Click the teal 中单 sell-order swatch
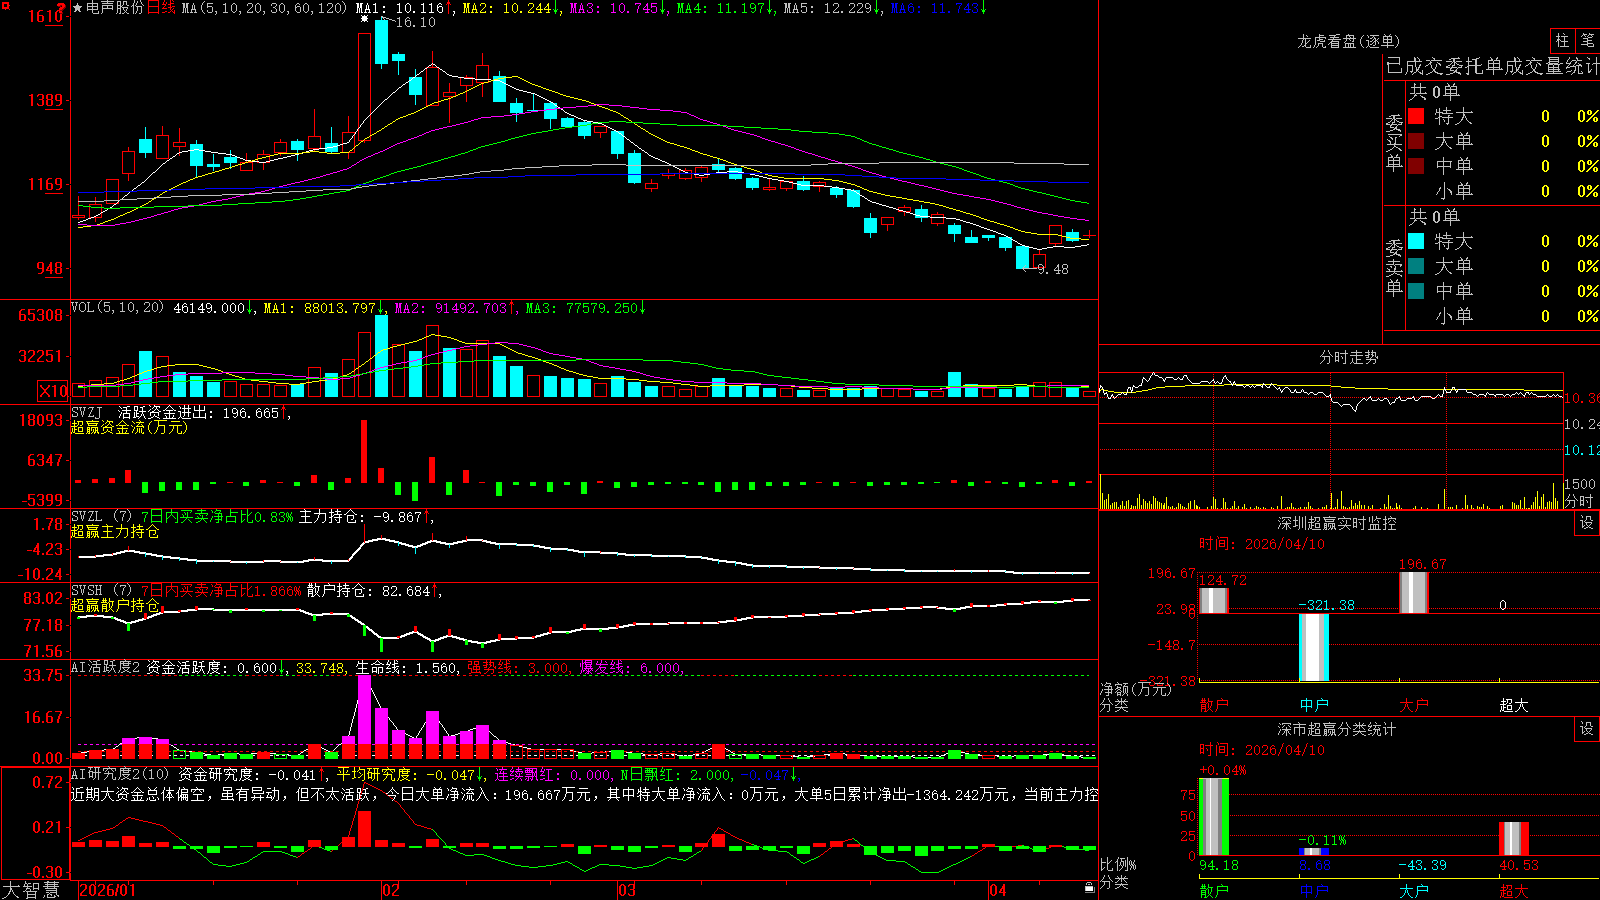Screen dimensions: 1600x900 (1416, 291)
